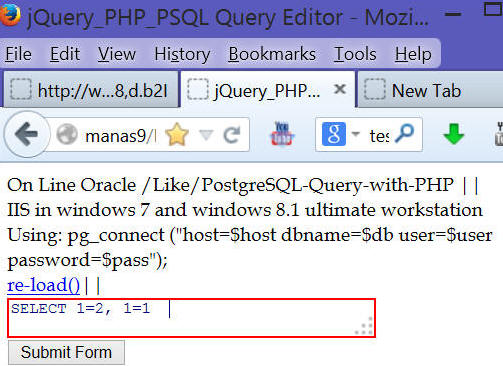Expand the URL history dropdown arrow

pyautogui.click(x=206, y=135)
